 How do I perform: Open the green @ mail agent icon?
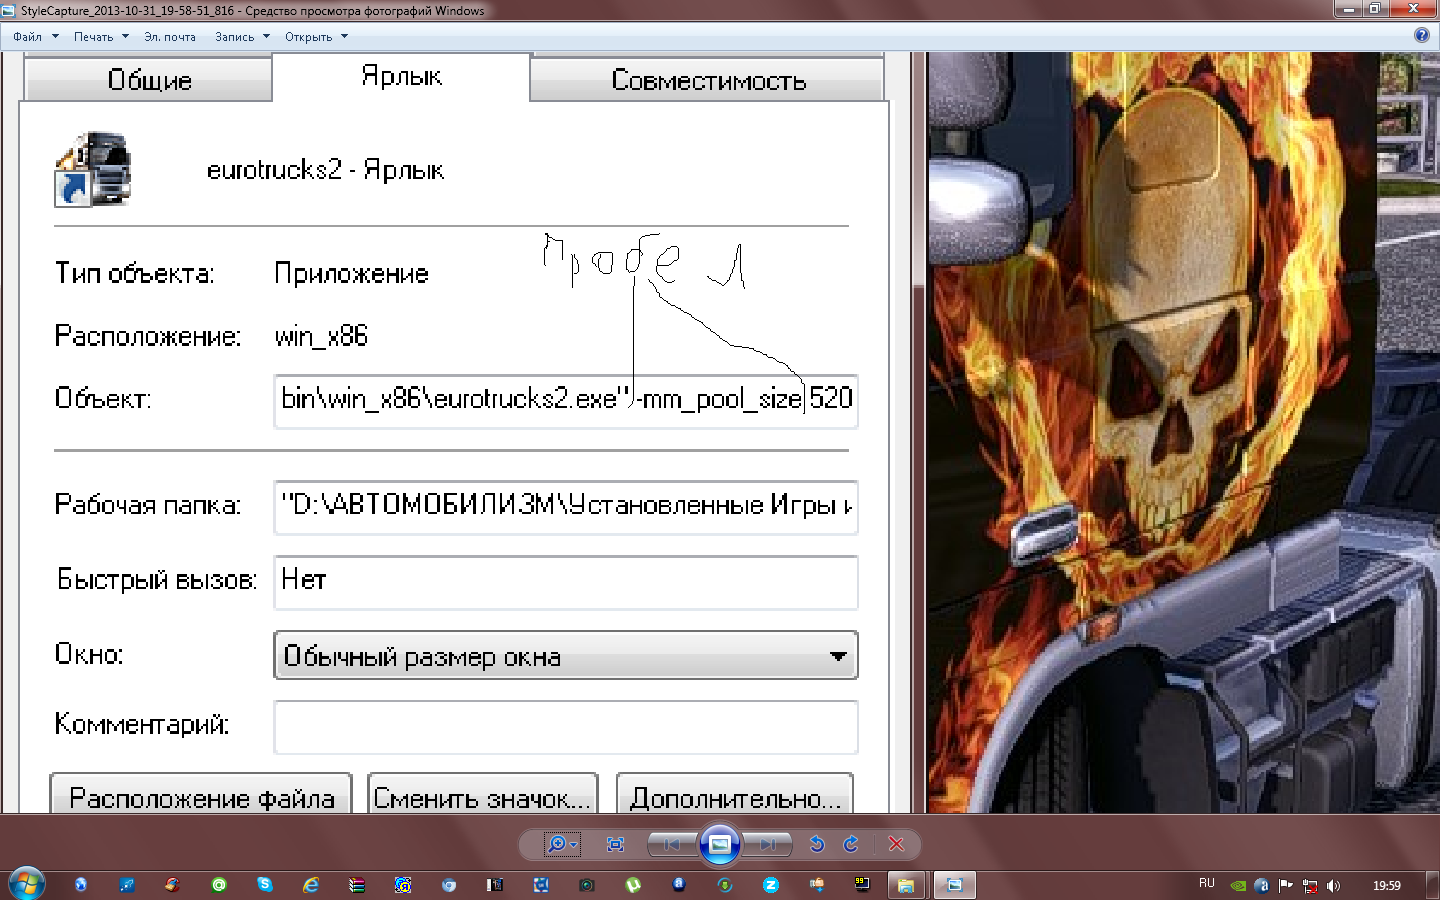[219, 885]
